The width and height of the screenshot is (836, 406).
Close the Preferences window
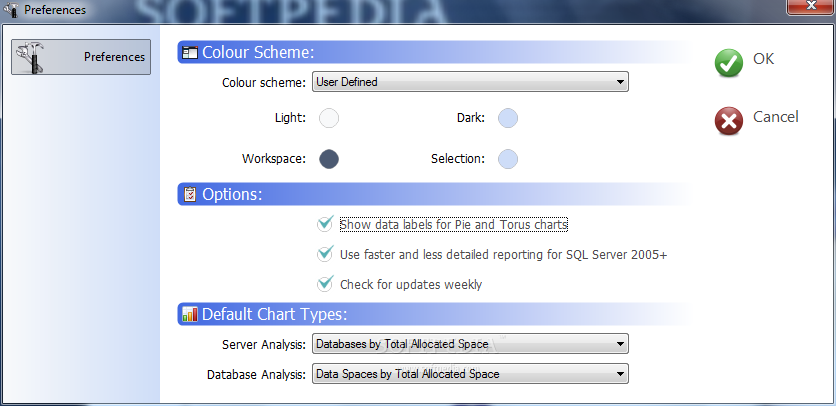point(811,6)
